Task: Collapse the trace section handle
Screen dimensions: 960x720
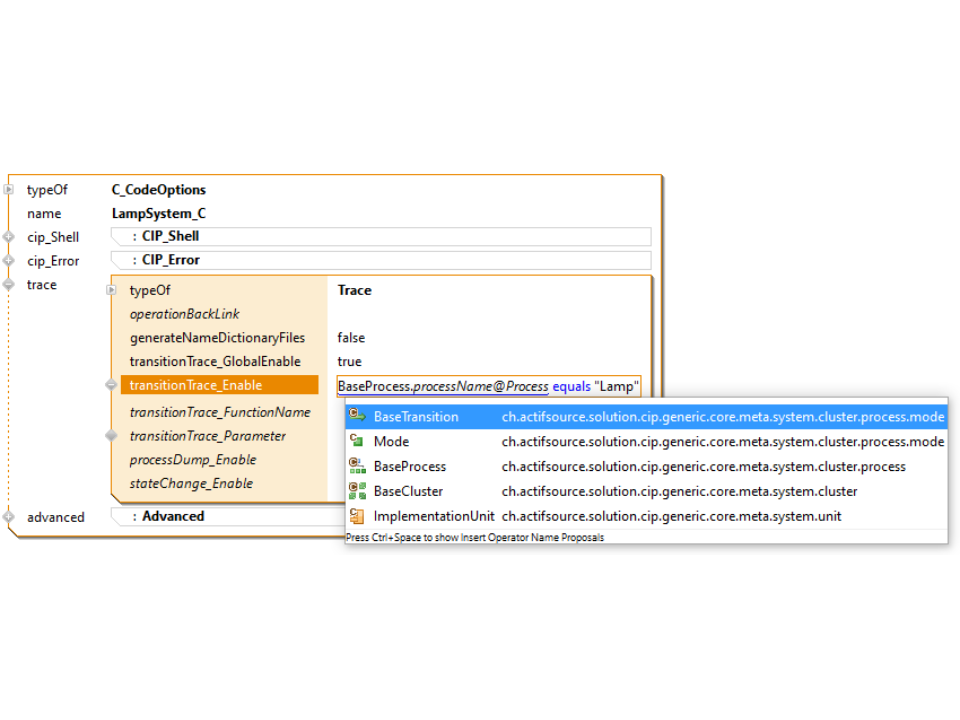Action: 9,285
